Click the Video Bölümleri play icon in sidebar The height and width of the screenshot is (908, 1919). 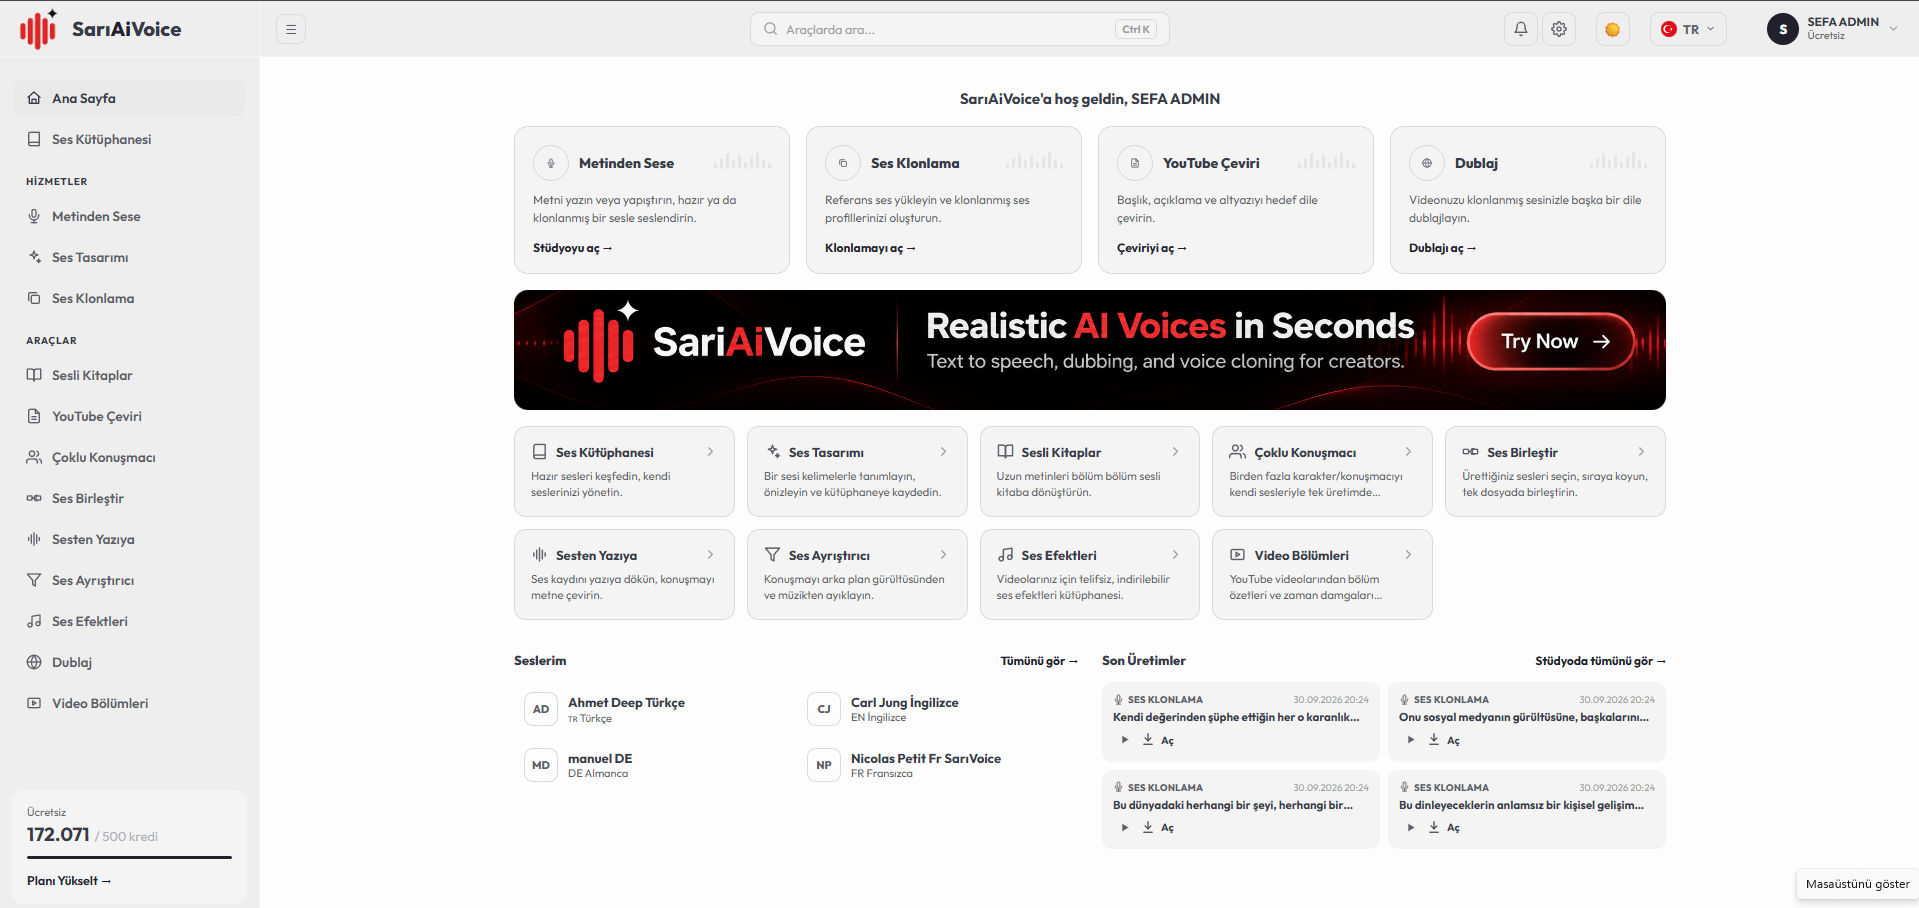34,703
